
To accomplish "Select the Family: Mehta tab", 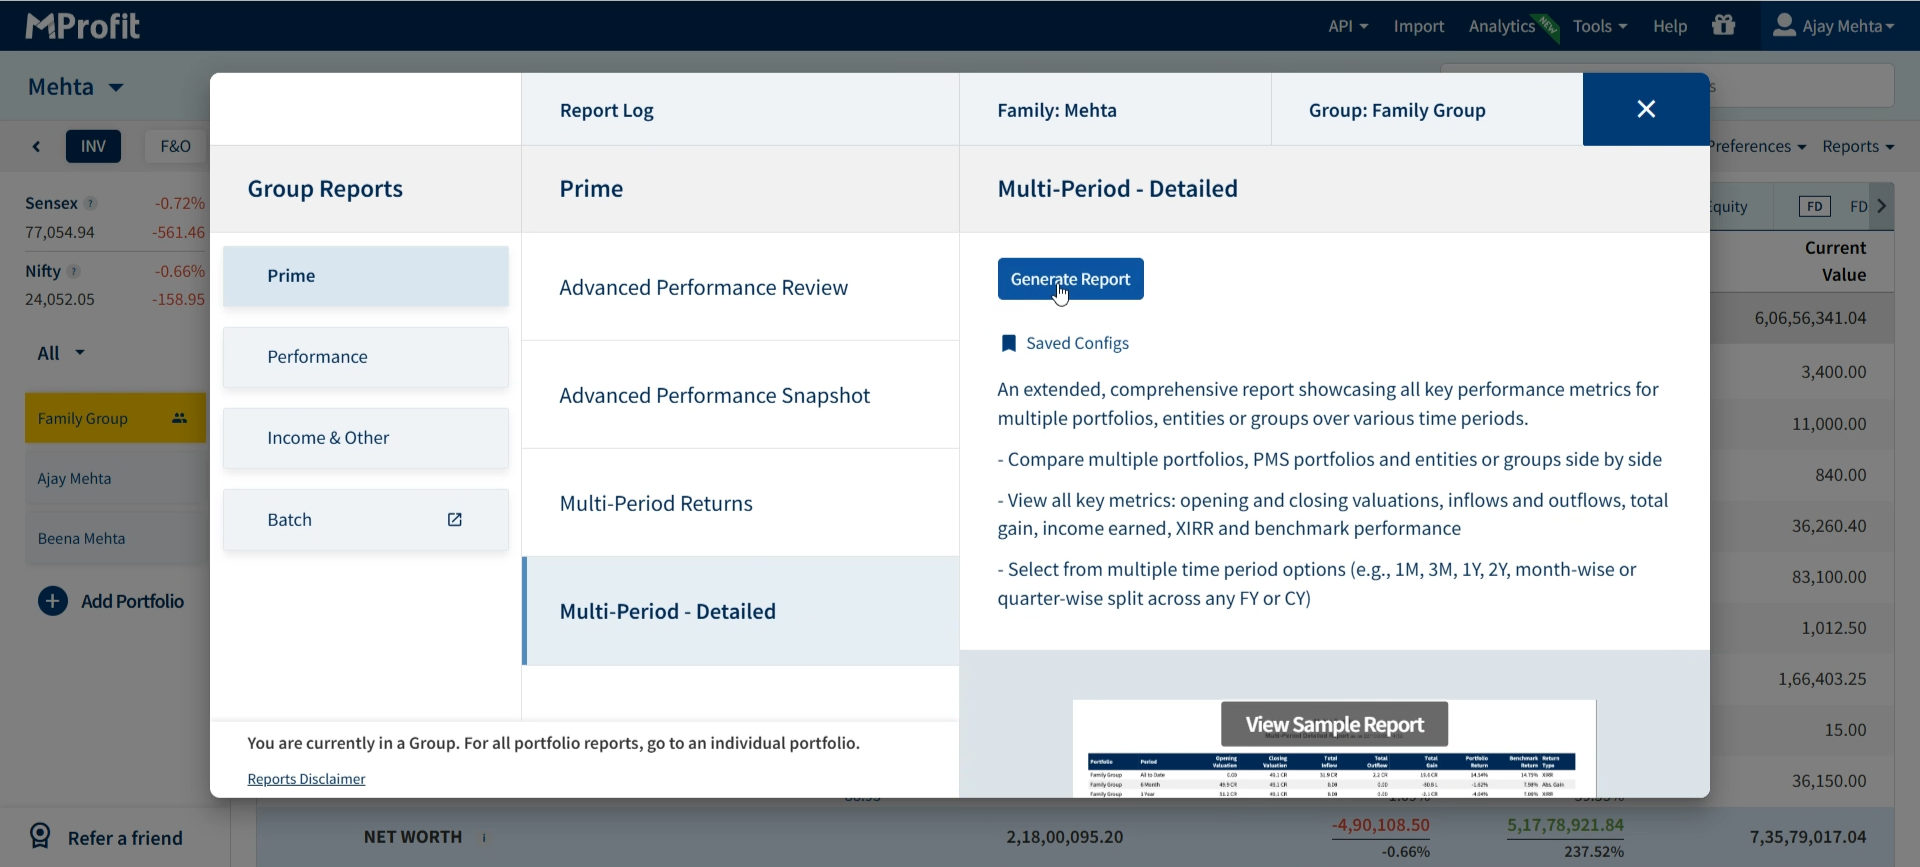I will point(1115,110).
